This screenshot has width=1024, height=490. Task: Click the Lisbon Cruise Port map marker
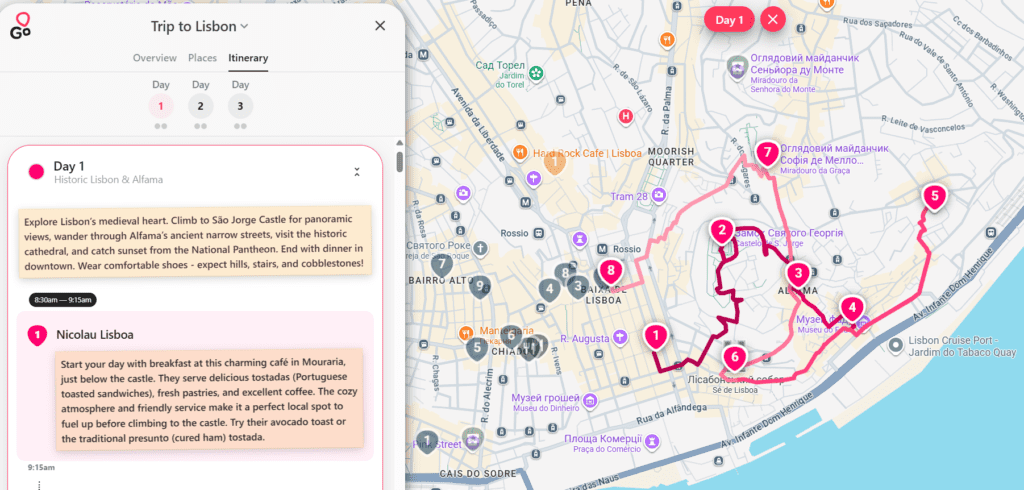pyautogui.click(x=892, y=342)
